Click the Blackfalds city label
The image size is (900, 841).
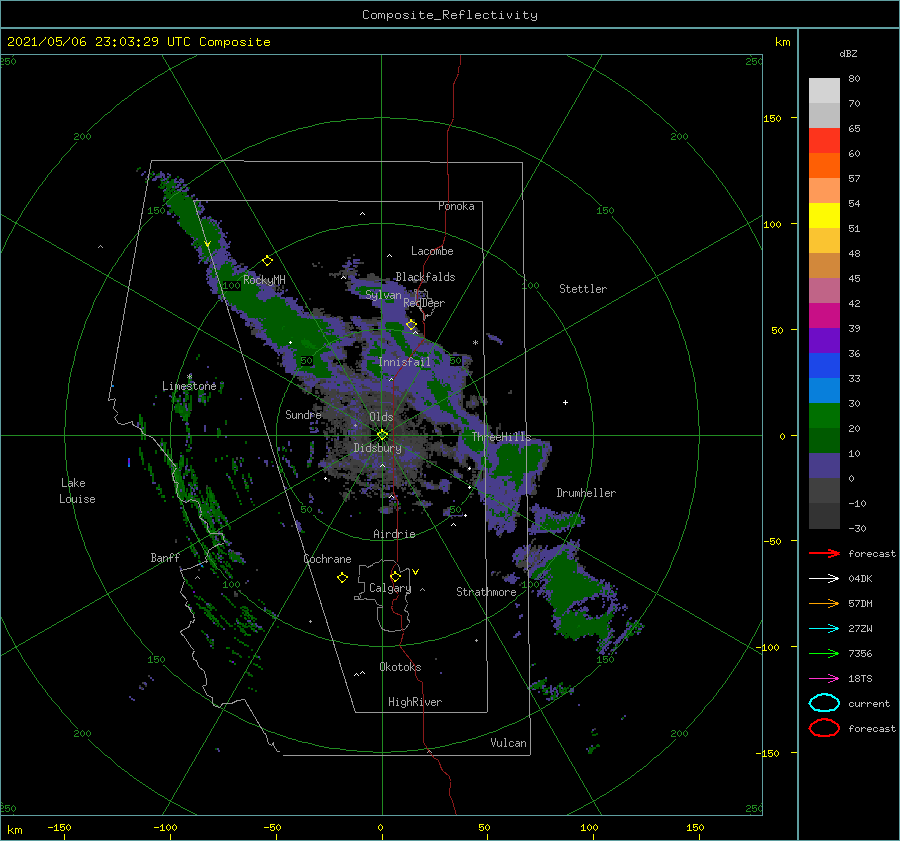click(425, 277)
